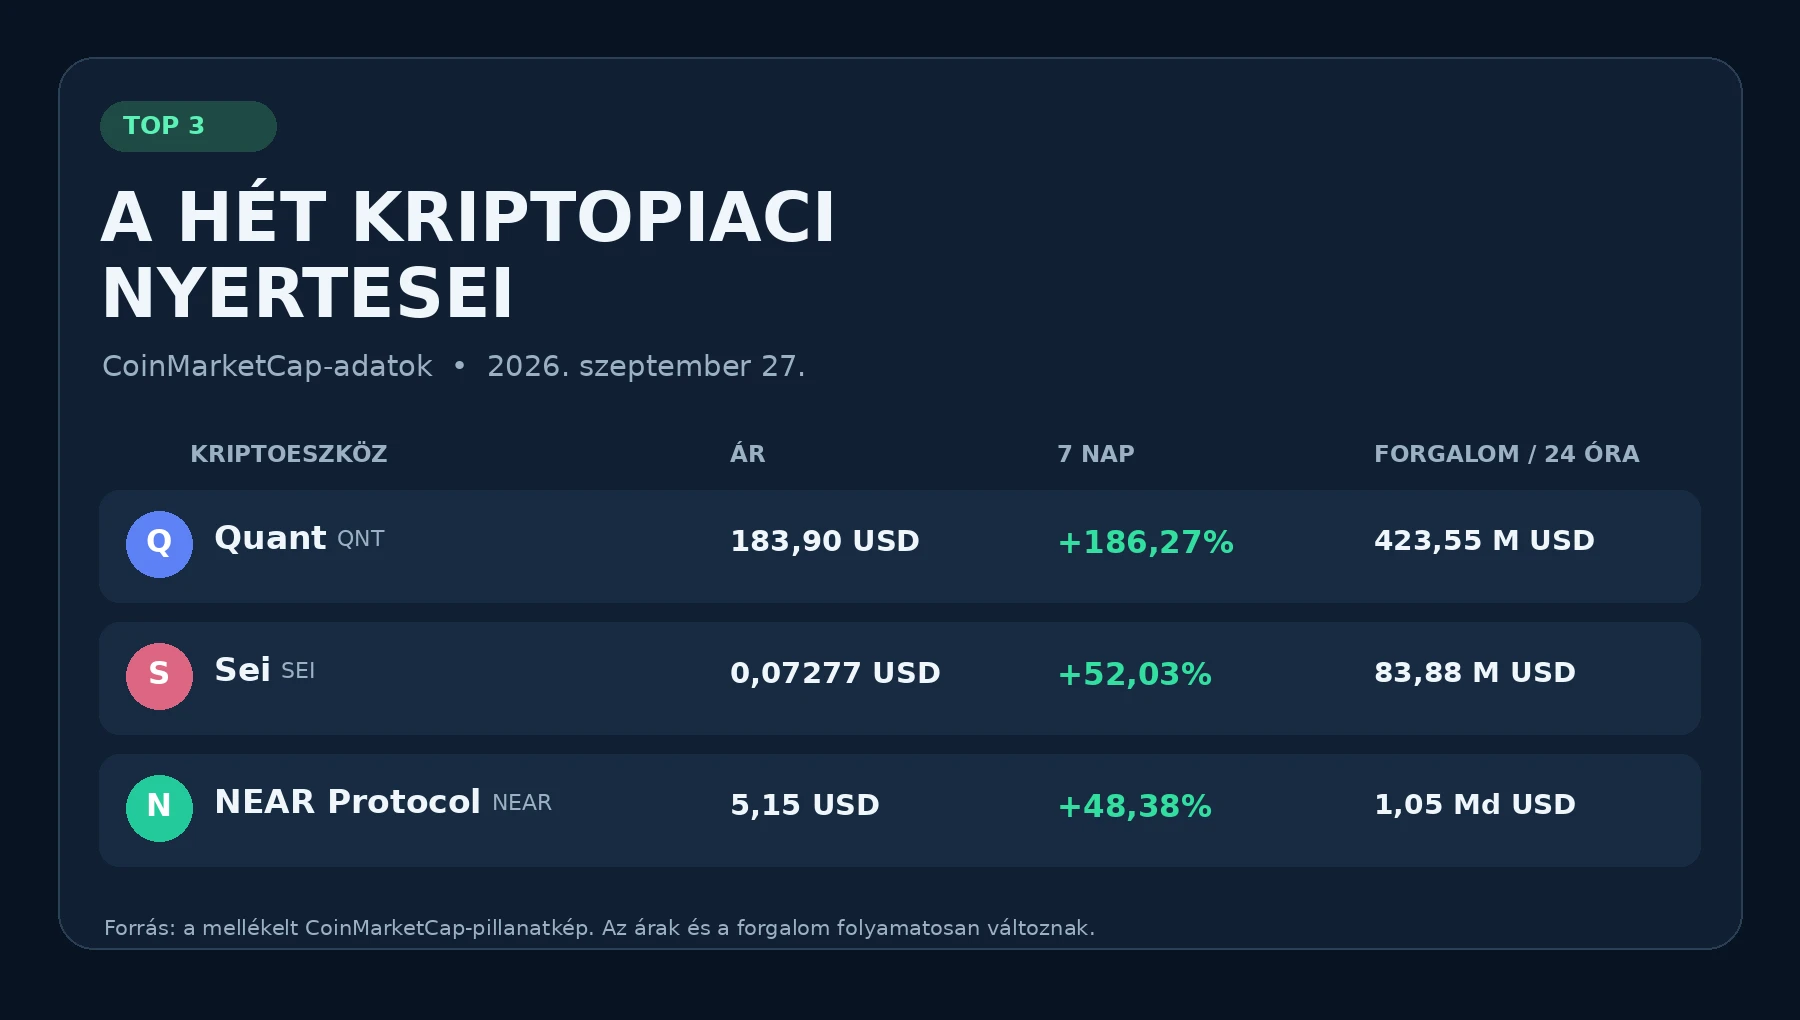Select the +186,27% weekly change
The height and width of the screenshot is (1020, 1800).
(1145, 542)
